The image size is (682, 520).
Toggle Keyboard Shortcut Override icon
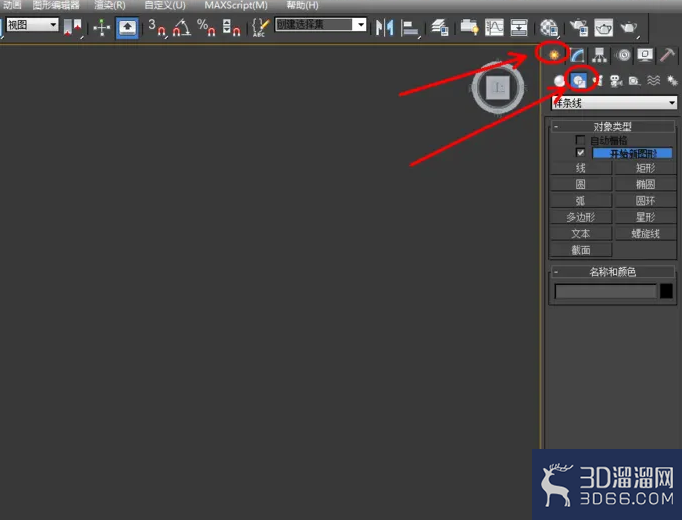pos(127,28)
